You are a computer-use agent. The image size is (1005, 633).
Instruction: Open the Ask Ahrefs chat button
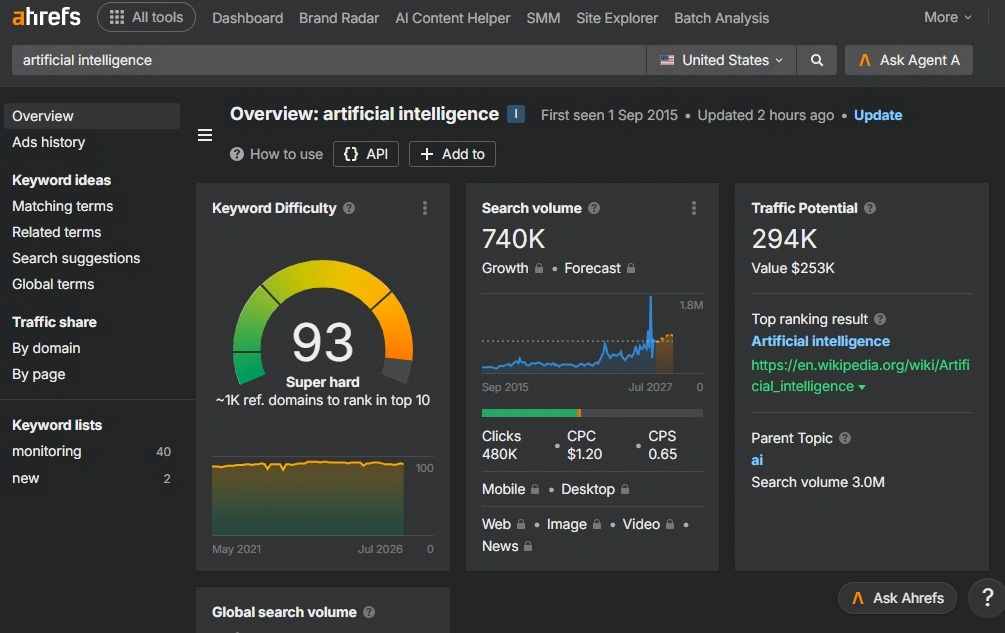897,598
